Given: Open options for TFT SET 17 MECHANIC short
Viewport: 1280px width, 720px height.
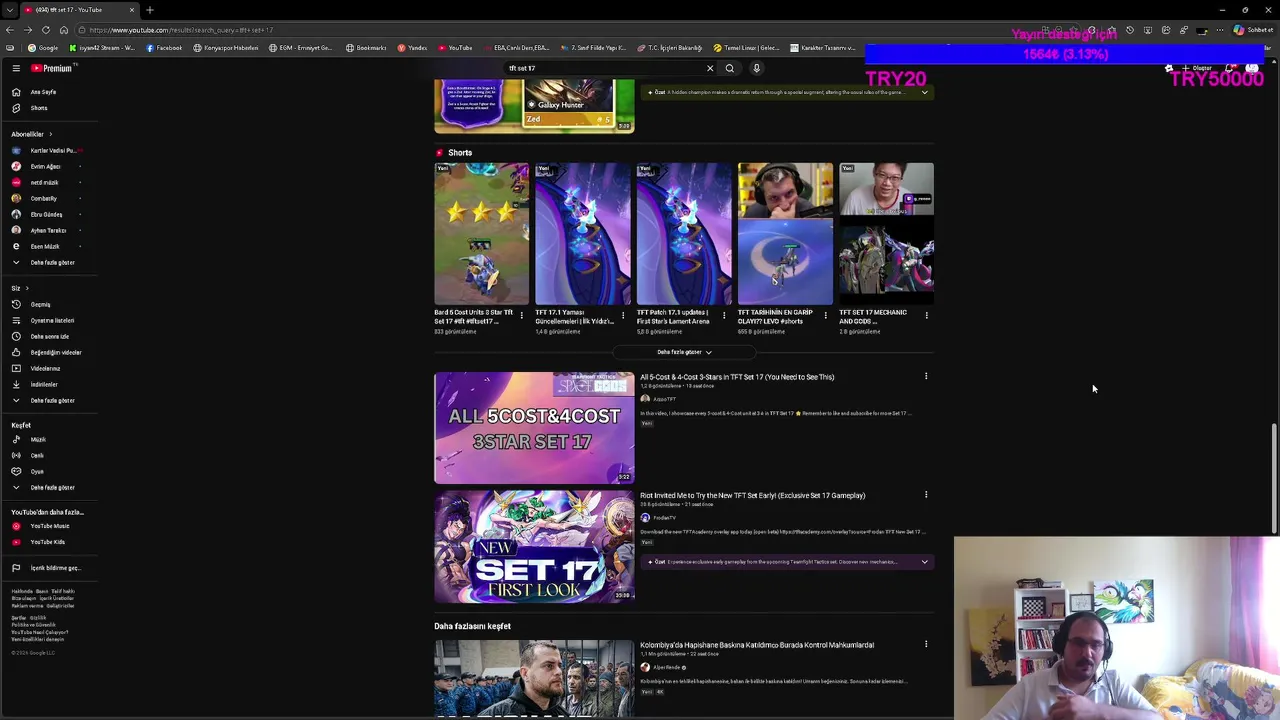Looking at the screenshot, I should tap(926, 315).
